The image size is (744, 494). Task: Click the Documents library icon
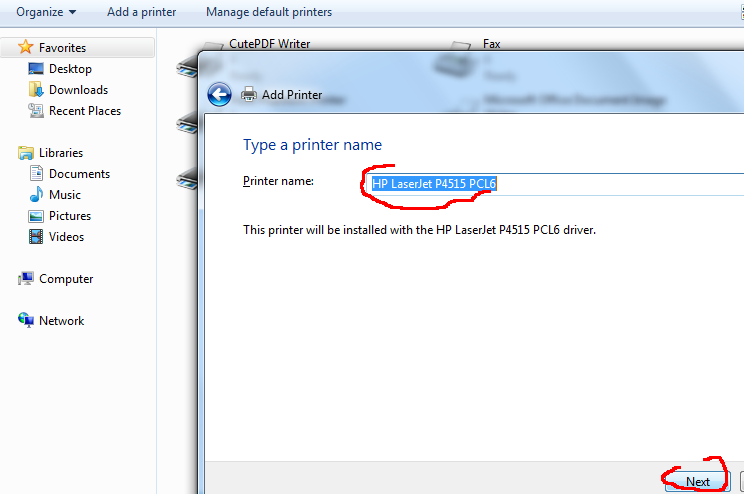pos(36,173)
